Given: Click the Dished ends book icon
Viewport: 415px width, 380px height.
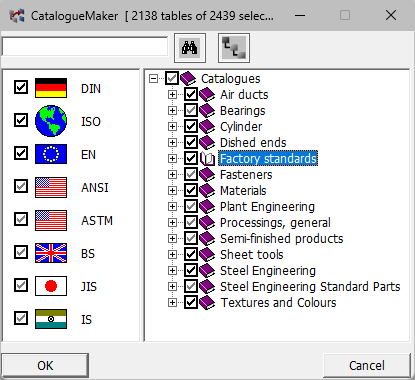Looking at the screenshot, I should click(x=207, y=143).
